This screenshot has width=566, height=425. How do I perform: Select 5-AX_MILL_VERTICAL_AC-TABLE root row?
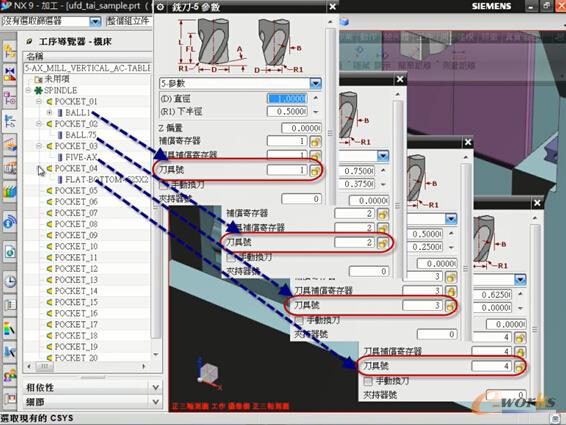(88, 68)
